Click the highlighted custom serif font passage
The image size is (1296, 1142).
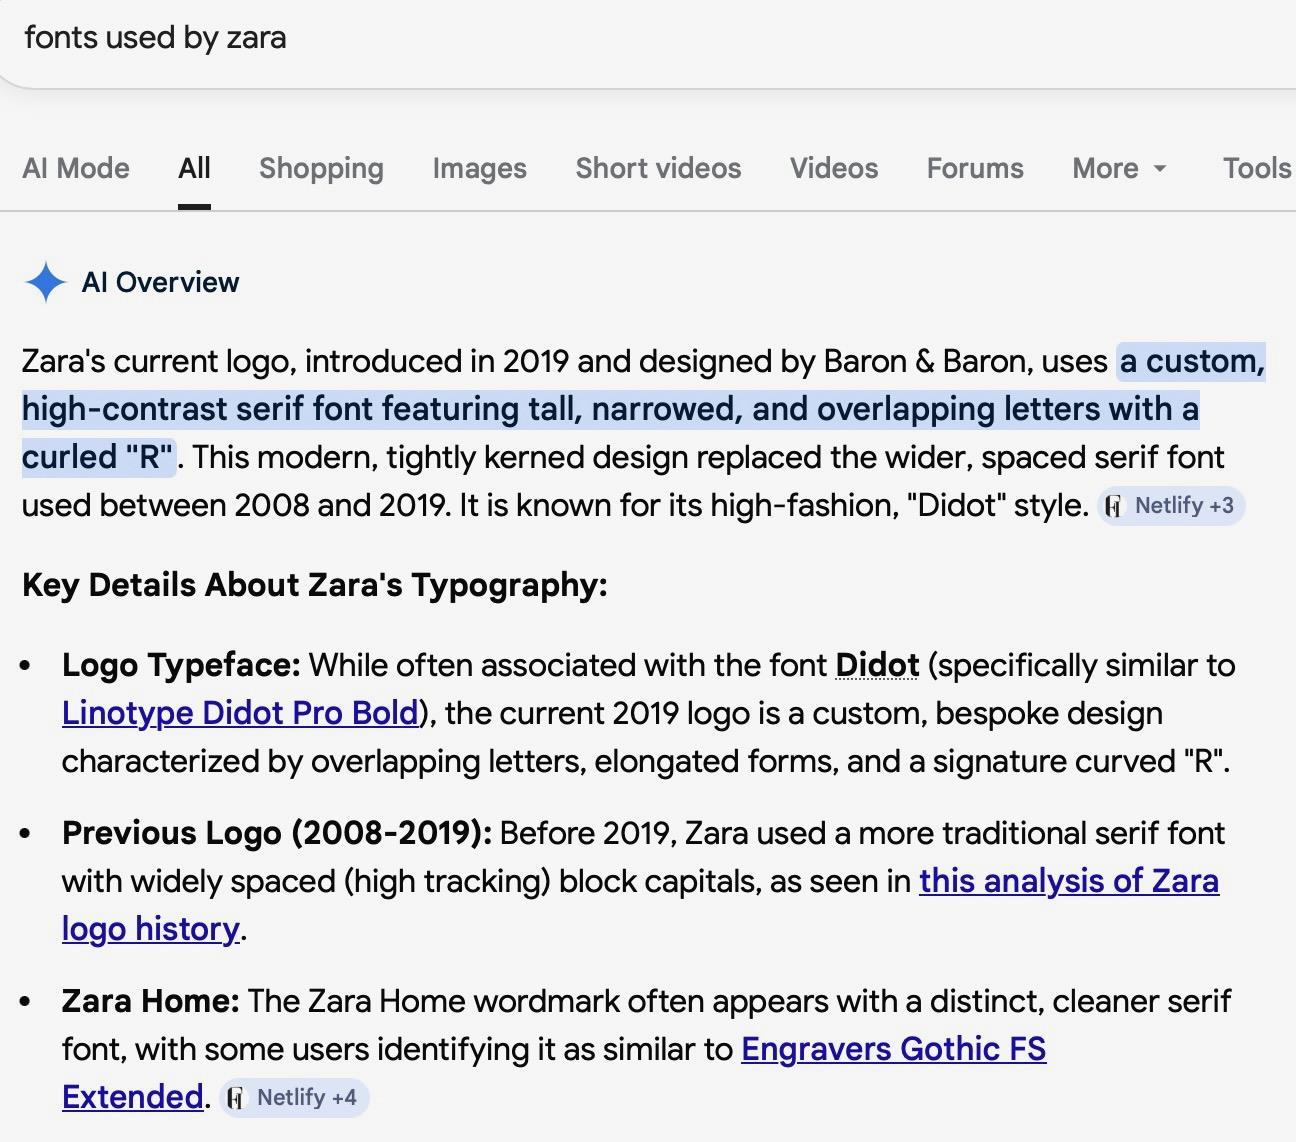(x=610, y=409)
